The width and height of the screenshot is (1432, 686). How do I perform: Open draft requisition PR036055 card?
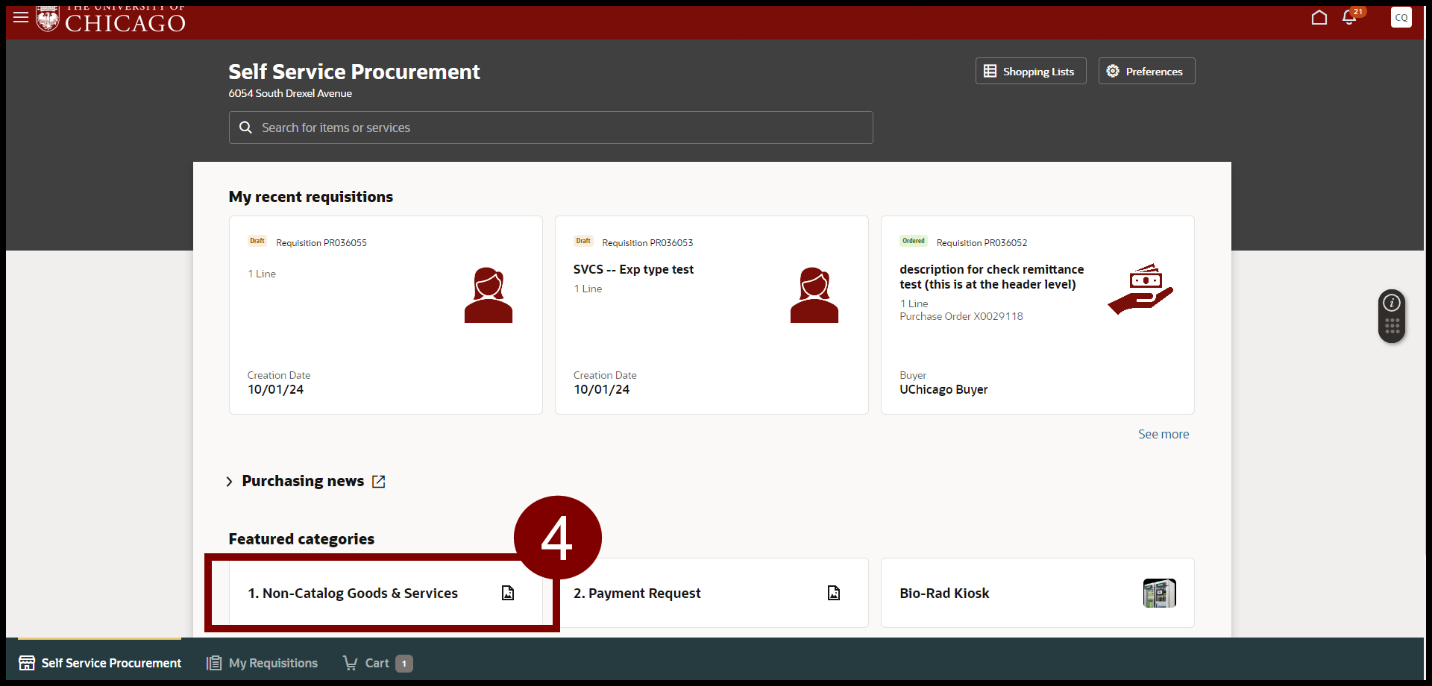pyautogui.click(x=385, y=315)
